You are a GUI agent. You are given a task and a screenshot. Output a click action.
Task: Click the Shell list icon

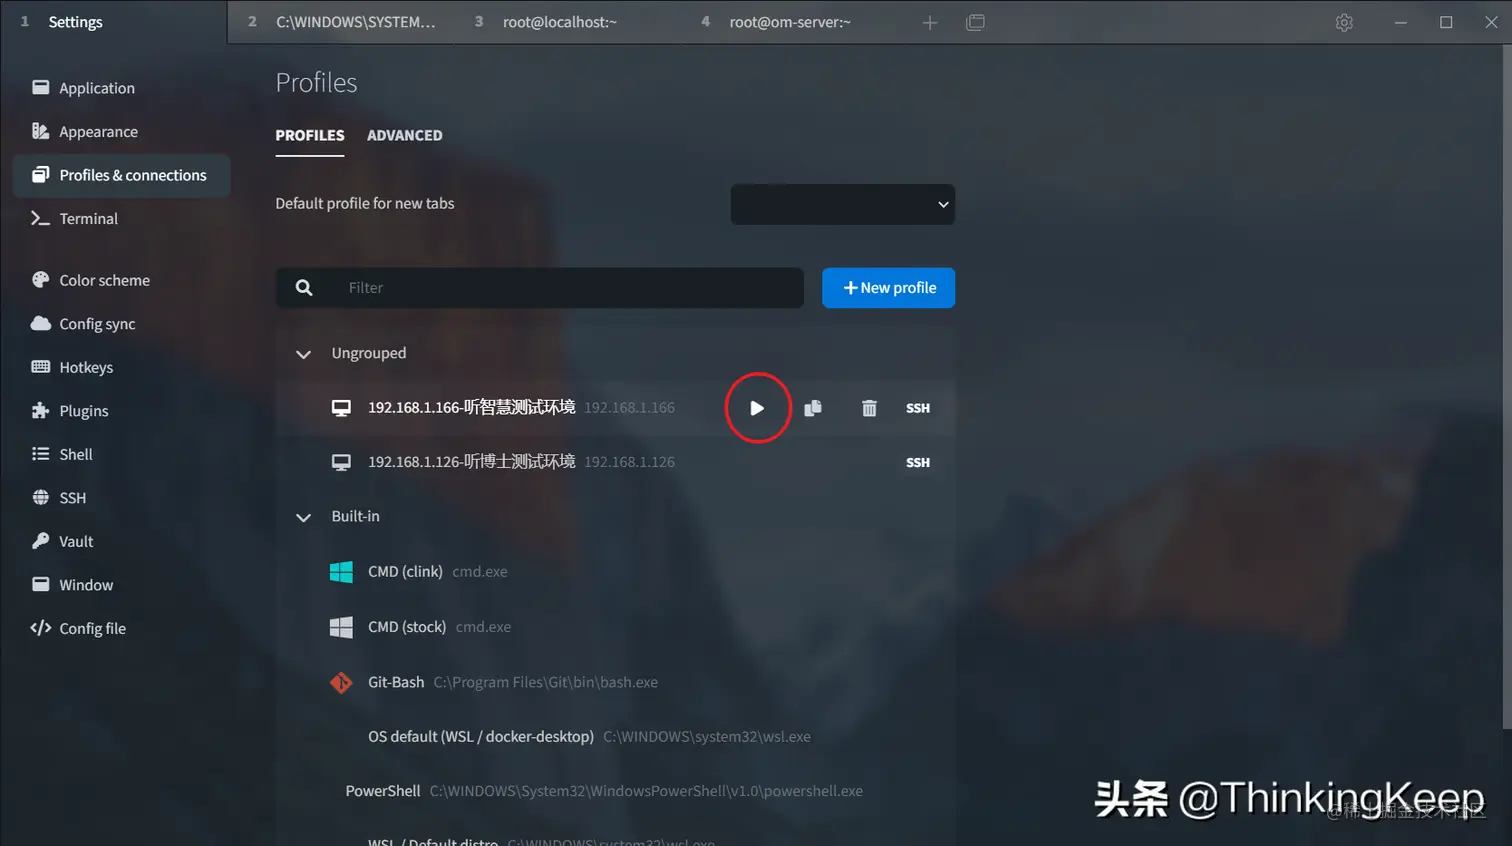(40, 454)
